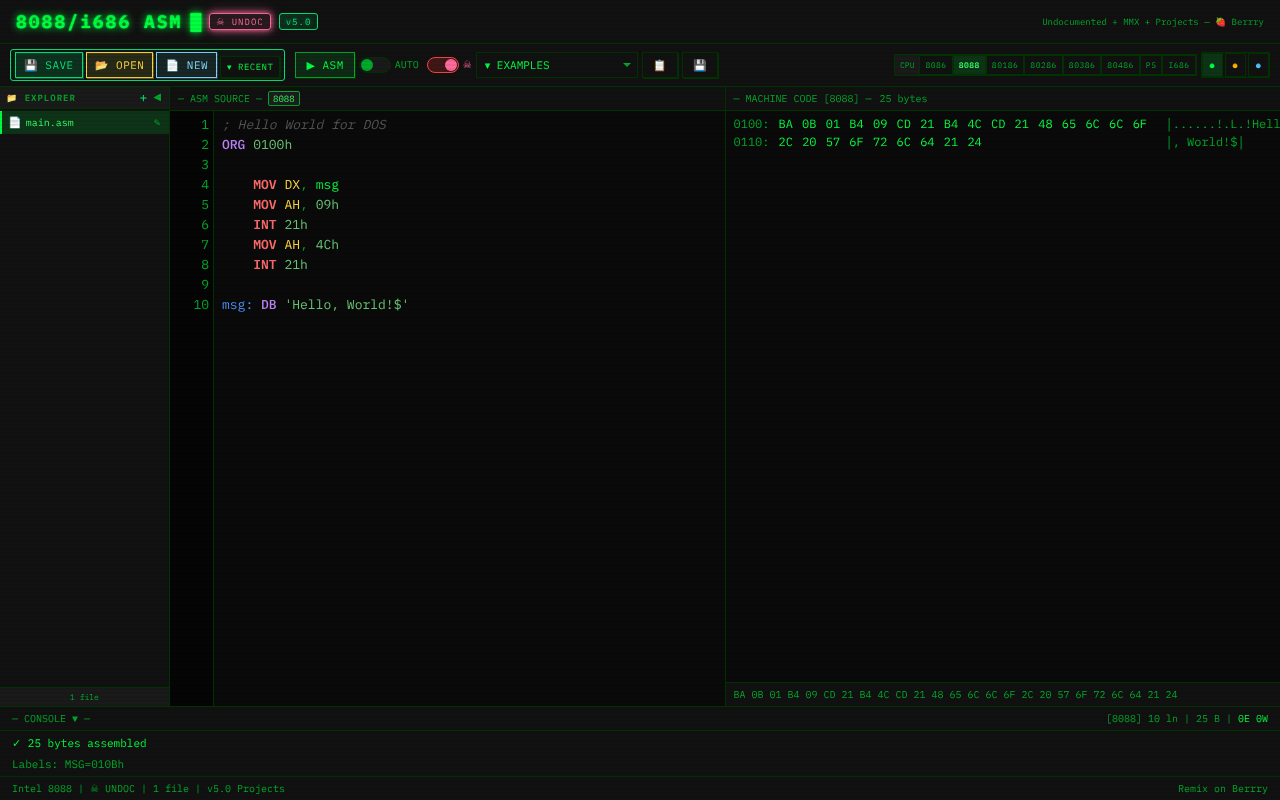Click the 'Intel 8088' status bar text
The width and height of the screenshot is (1280, 800).
[x=42, y=789]
